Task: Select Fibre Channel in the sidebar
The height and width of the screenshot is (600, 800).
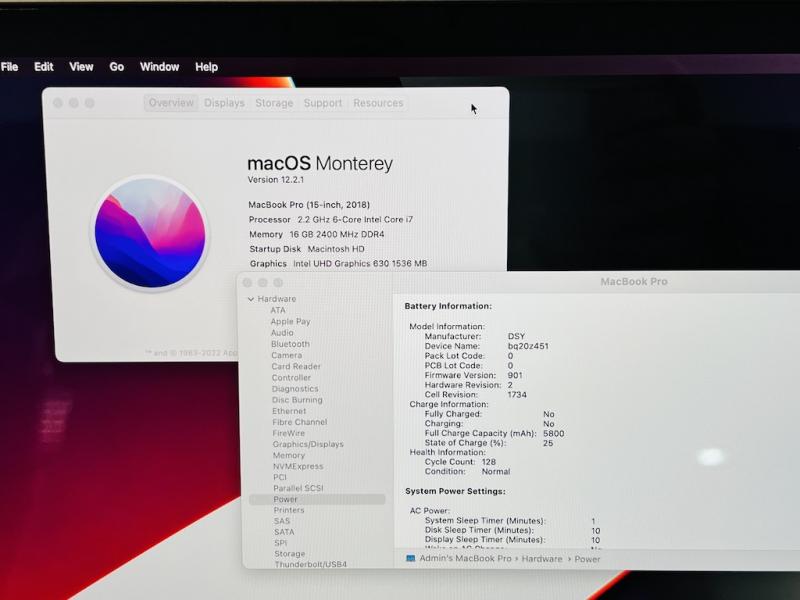Action: pos(299,422)
